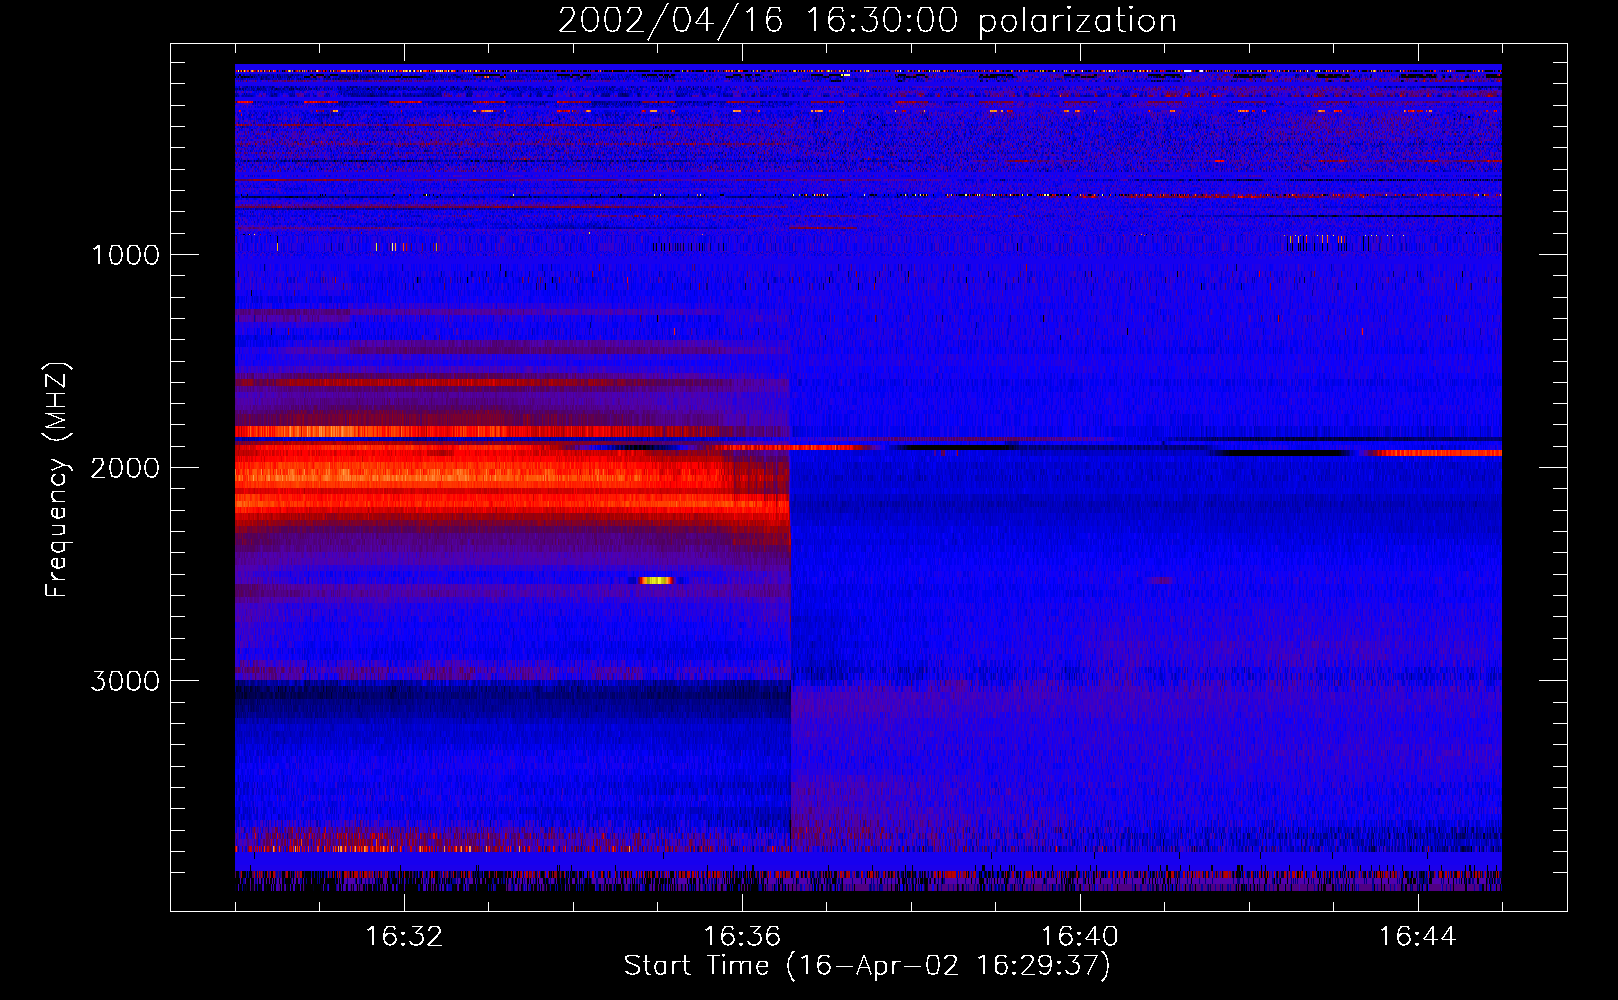Screen dimensions: 1618x1000
Task: Click the 16:32 time tick label
Action: (404, 937)
